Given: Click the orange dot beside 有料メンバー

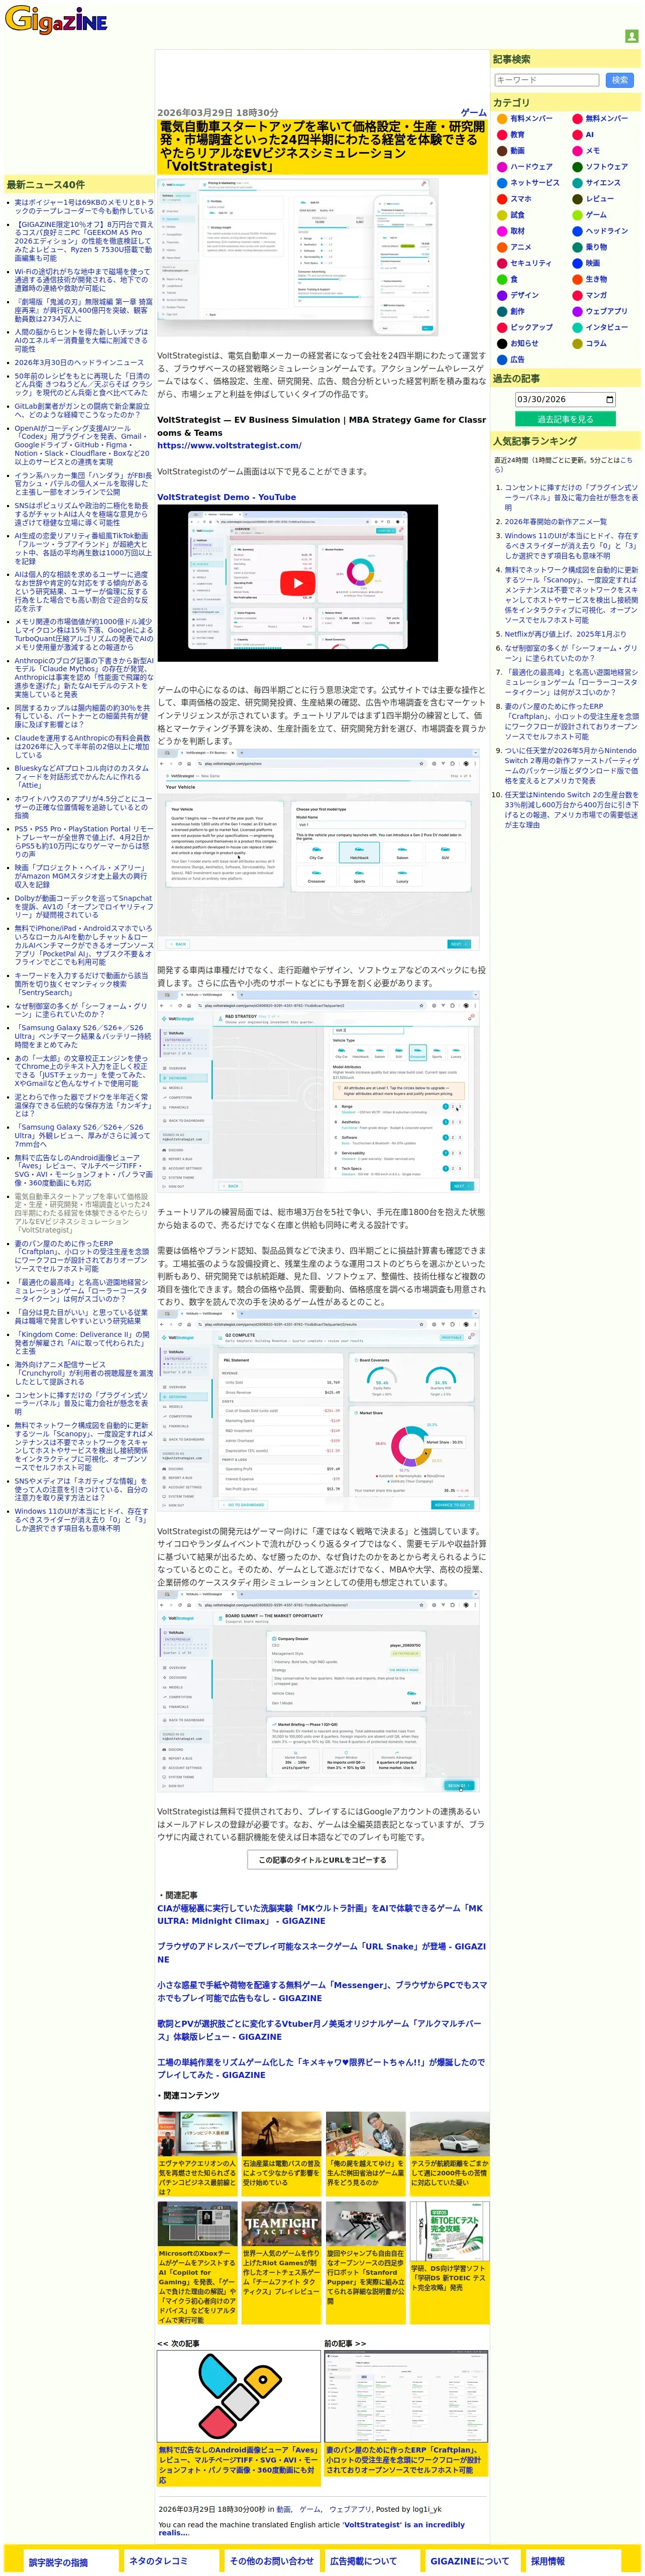Looking at the screenshot, I should (x=502, y=119).
